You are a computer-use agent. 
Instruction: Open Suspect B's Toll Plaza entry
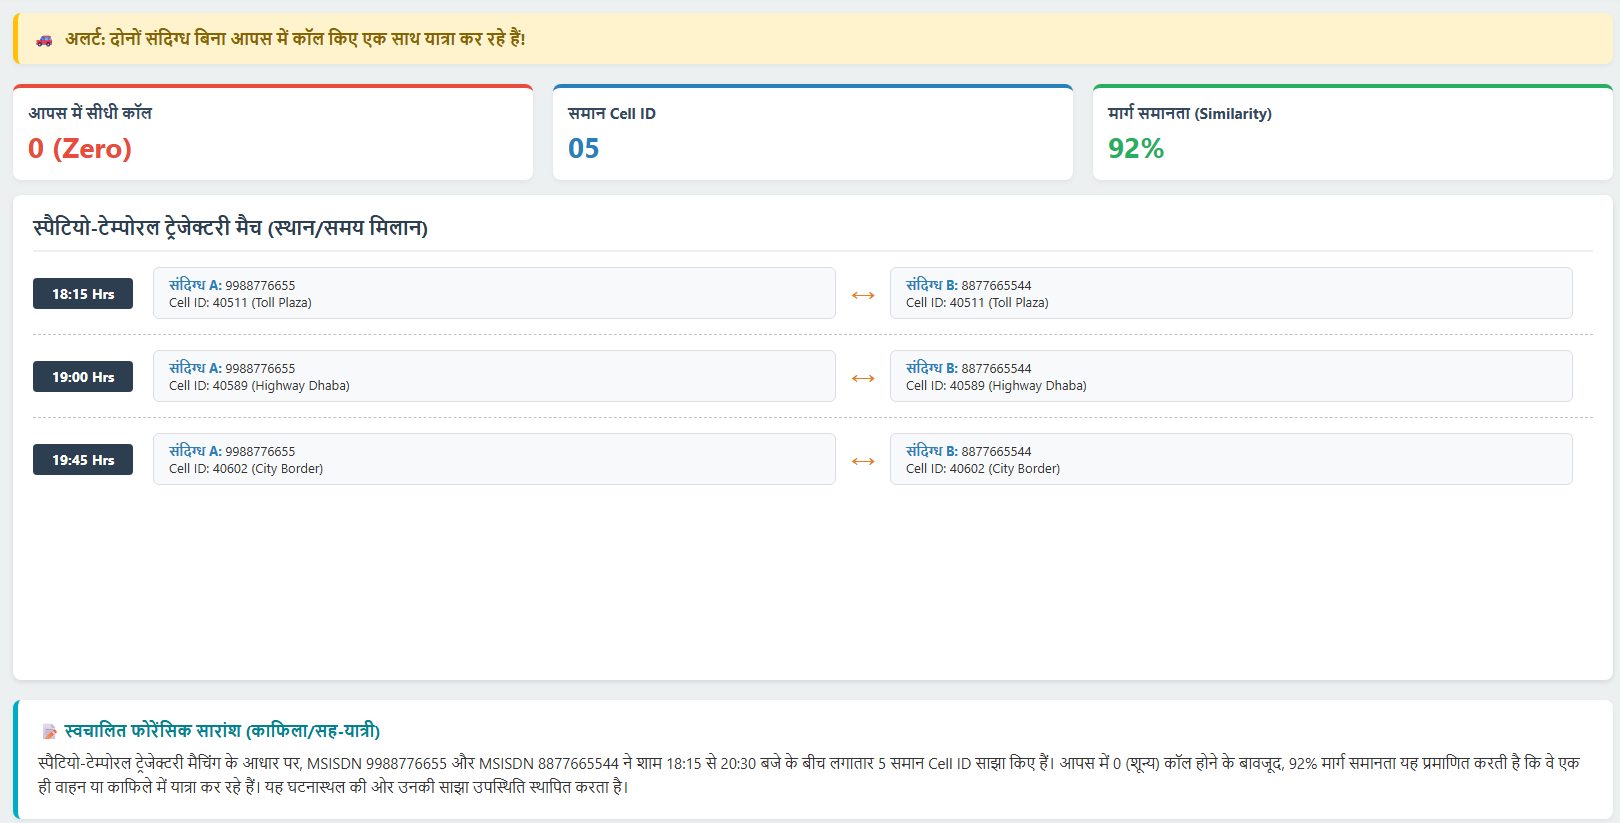point(1230,293)
